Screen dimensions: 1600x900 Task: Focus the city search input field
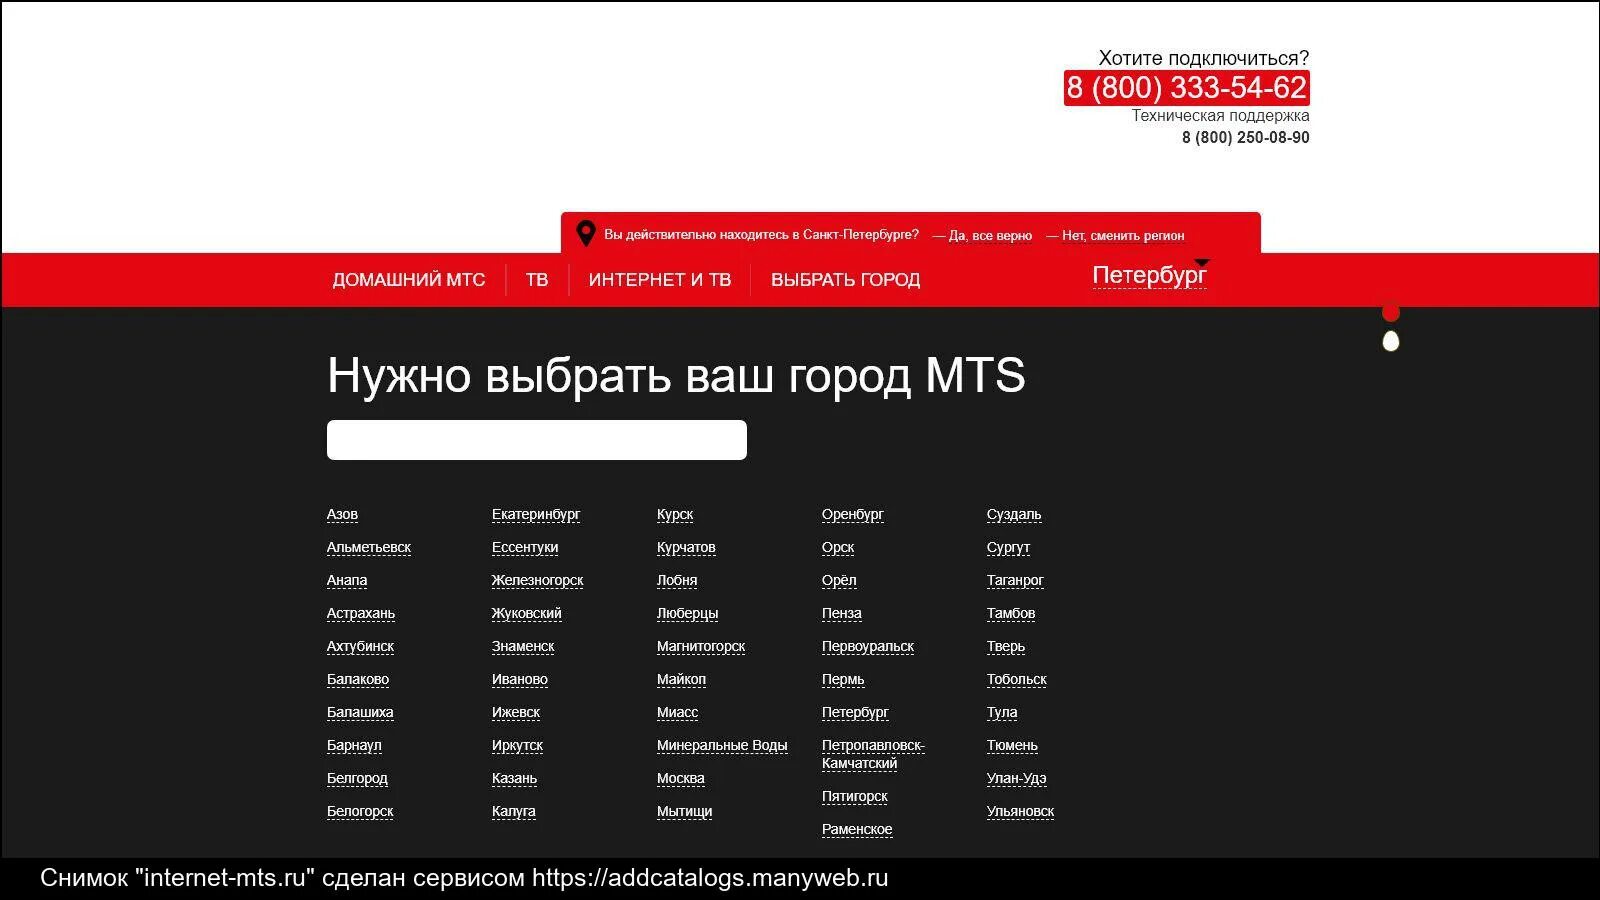click(x=537, y=440)
